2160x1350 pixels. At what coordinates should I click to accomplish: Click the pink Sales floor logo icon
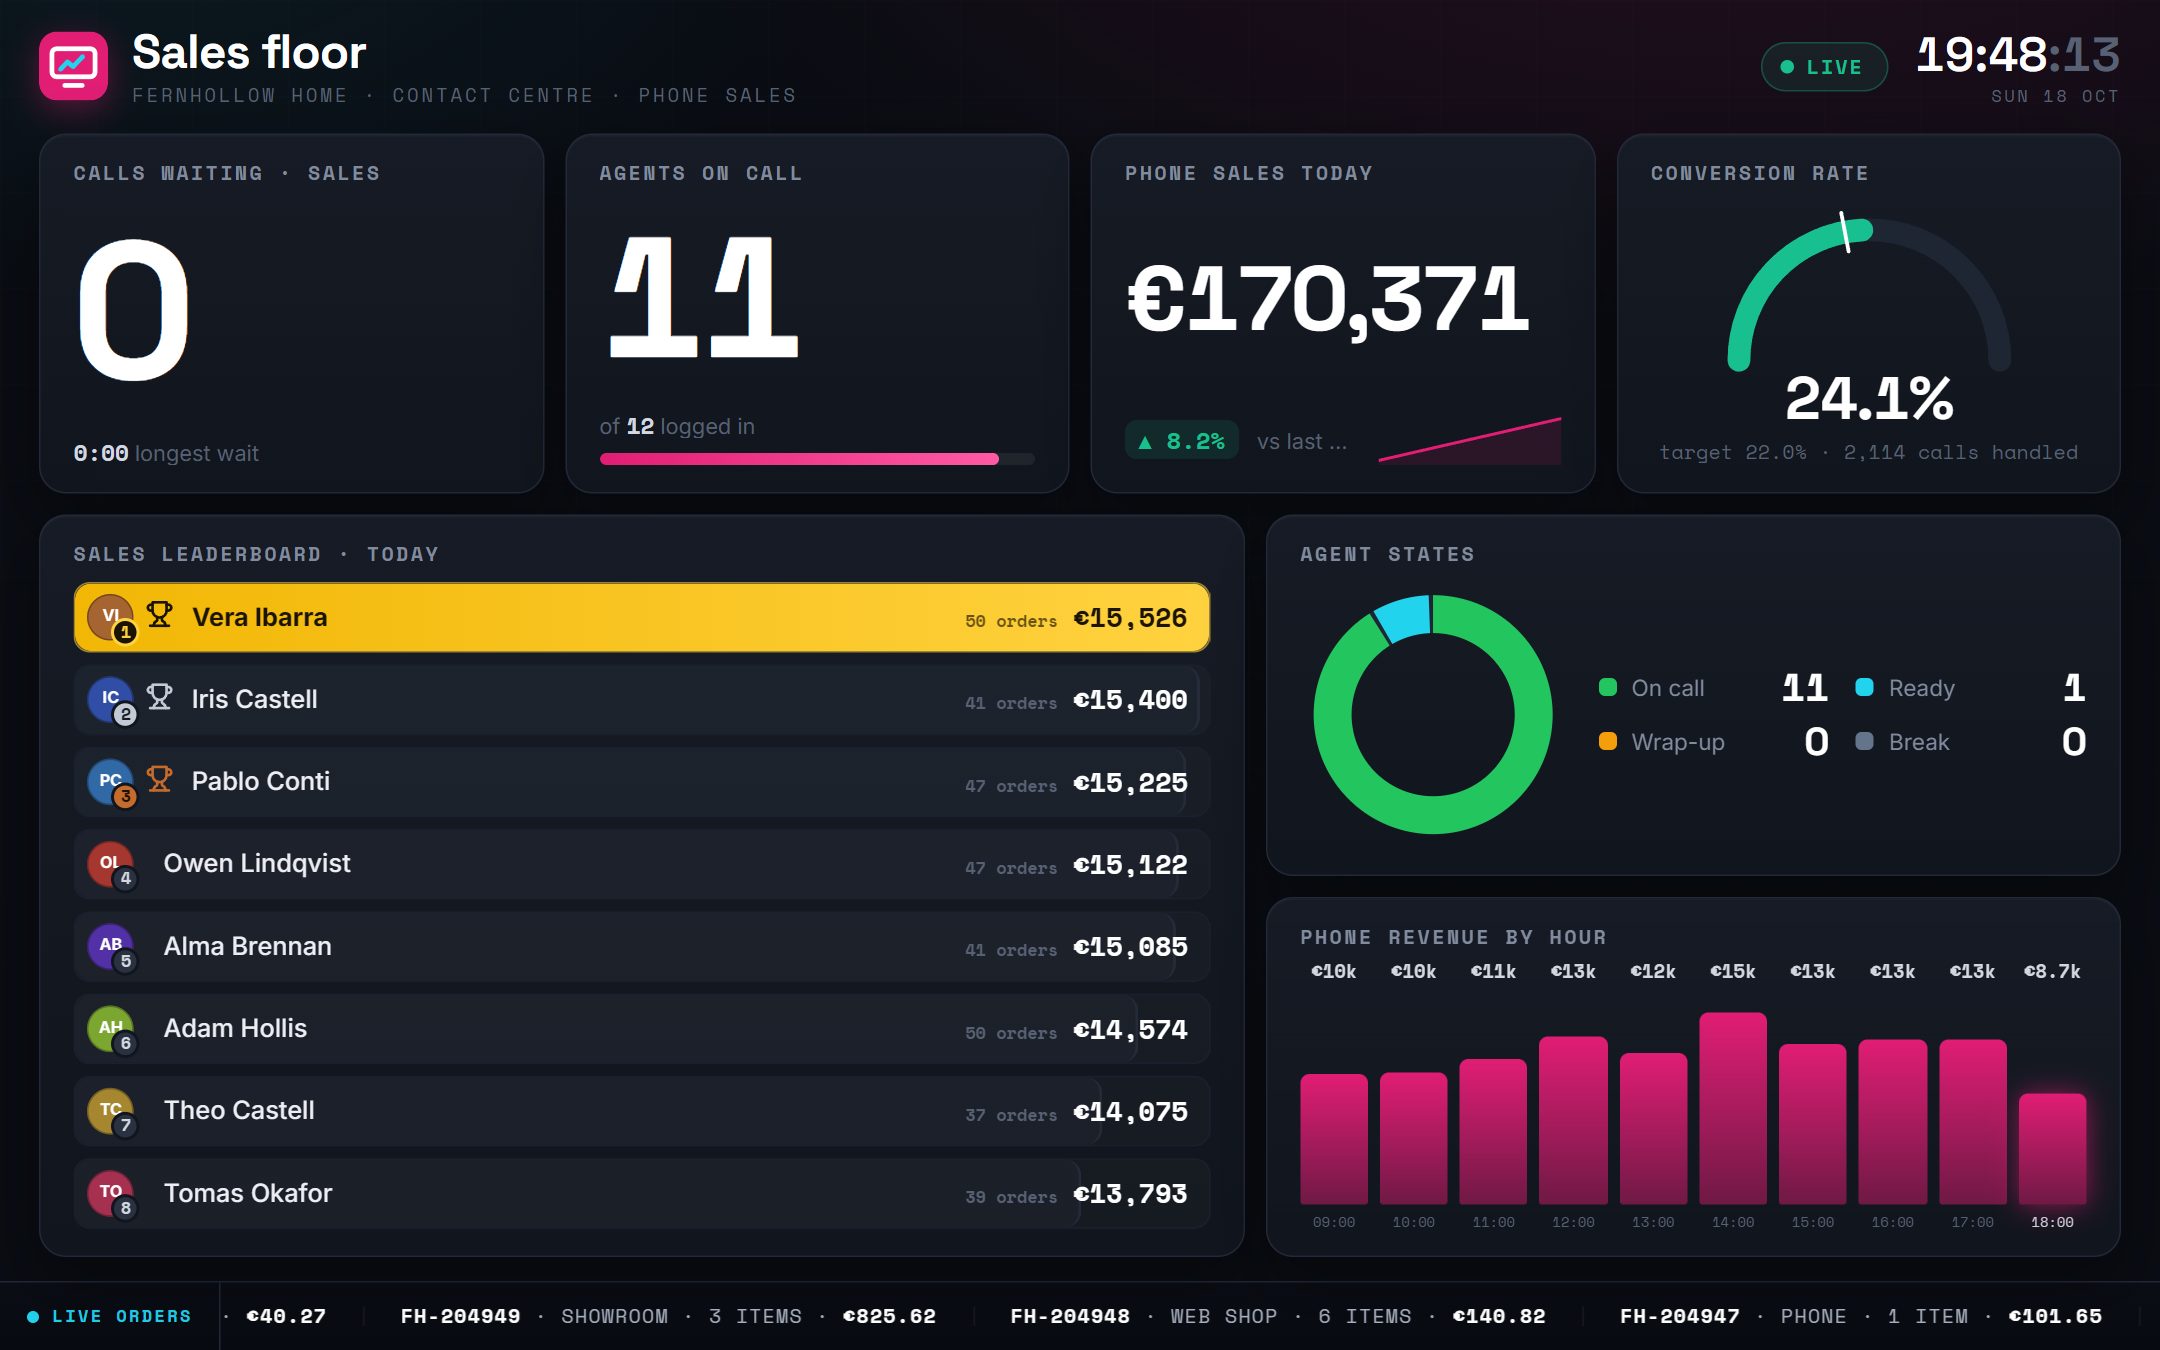coord(73,66)
